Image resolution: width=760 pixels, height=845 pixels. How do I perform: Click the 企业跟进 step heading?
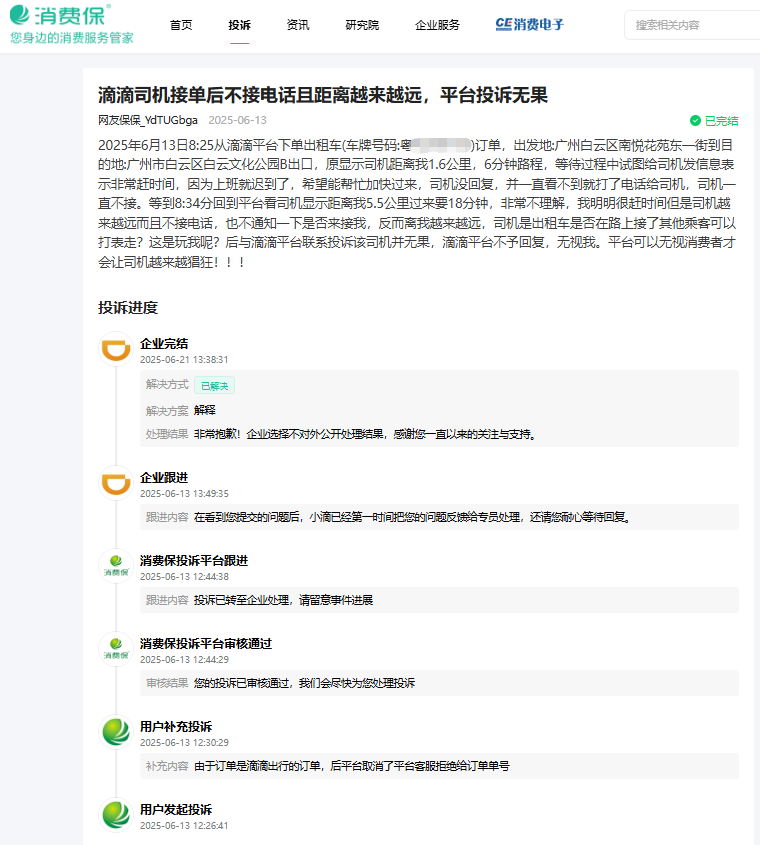[164, 477]
